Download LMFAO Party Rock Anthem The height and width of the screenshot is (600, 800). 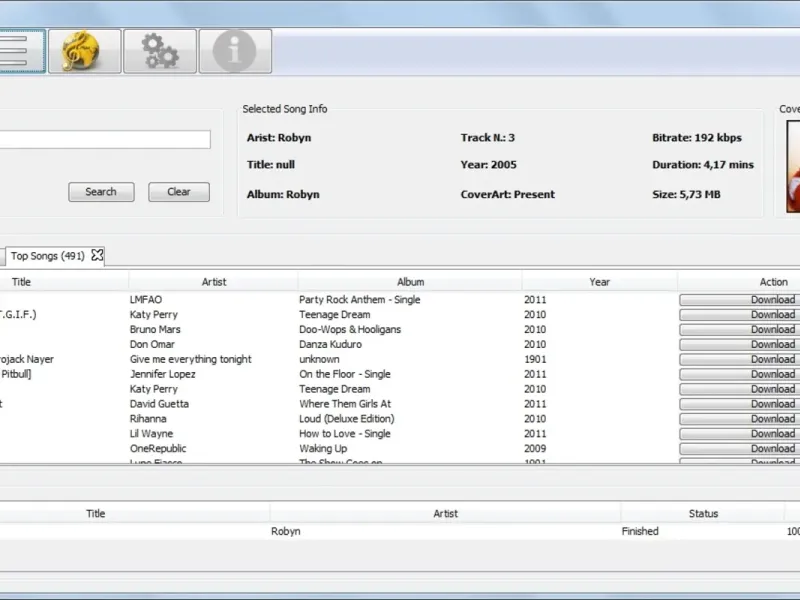click(x=740, y=300)
